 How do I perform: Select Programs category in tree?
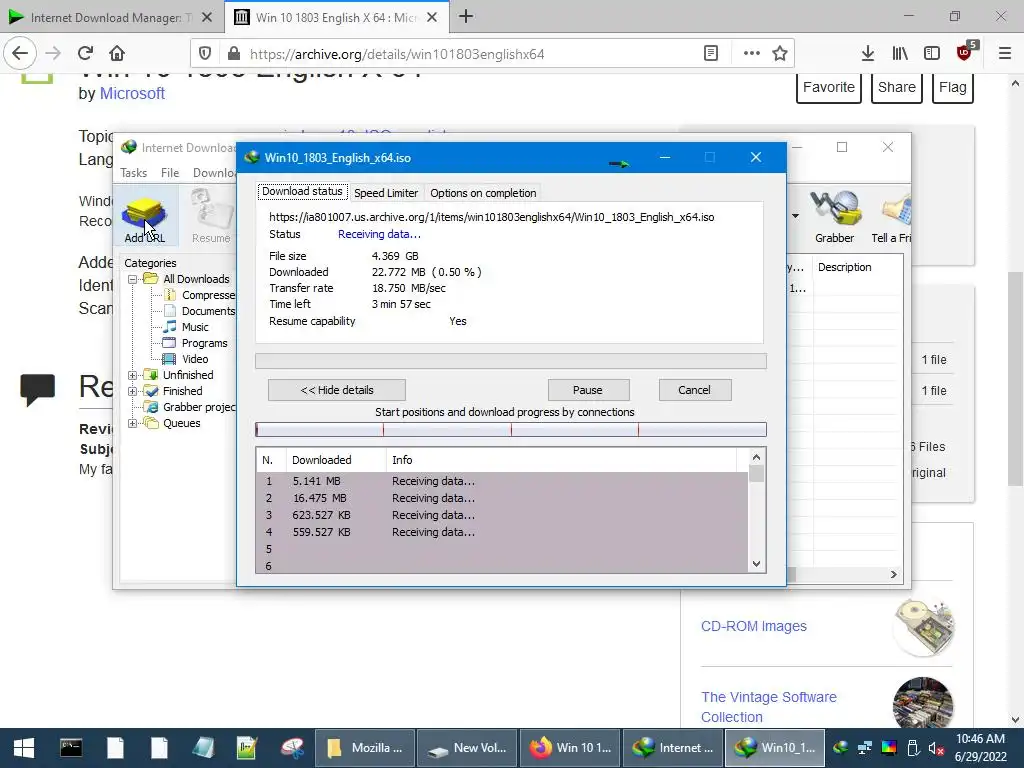coord(204,343)
